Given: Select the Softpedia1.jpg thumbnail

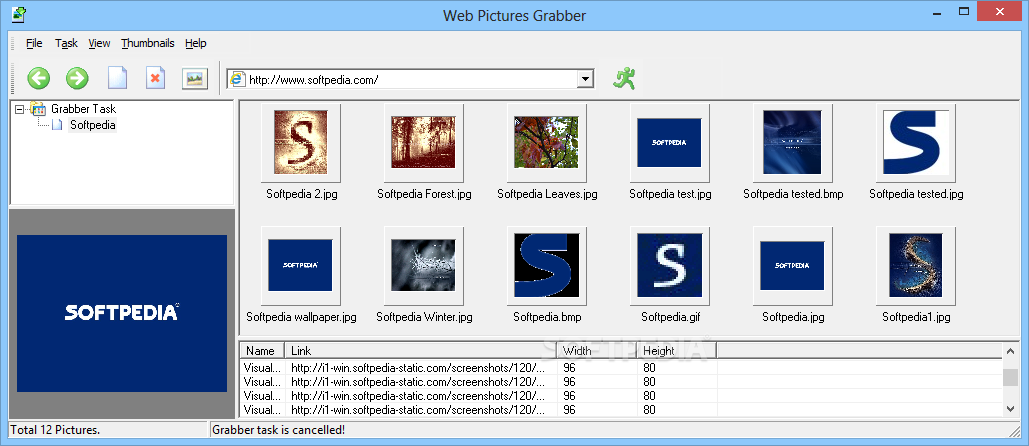Looking at the screenshot, I should pyautogui.click(x=916, y=266).
